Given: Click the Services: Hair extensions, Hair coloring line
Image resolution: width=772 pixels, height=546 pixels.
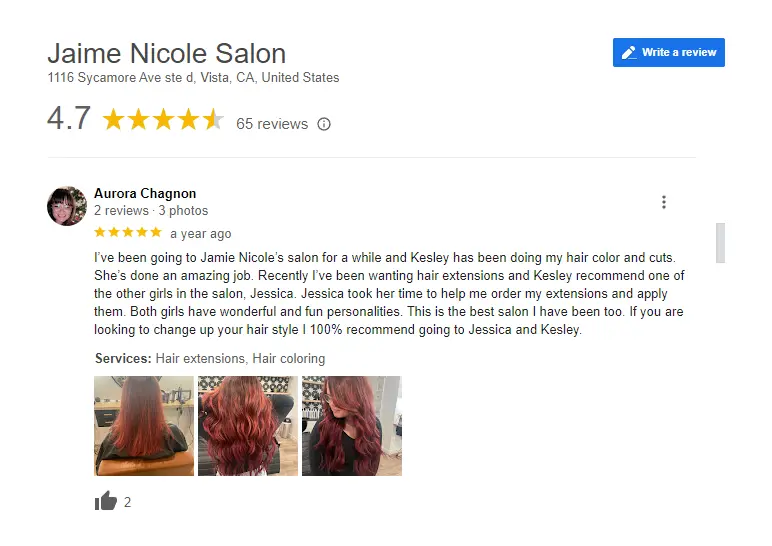Looking at the screenshot, I should pyautogui.click(x=210, y=358).
